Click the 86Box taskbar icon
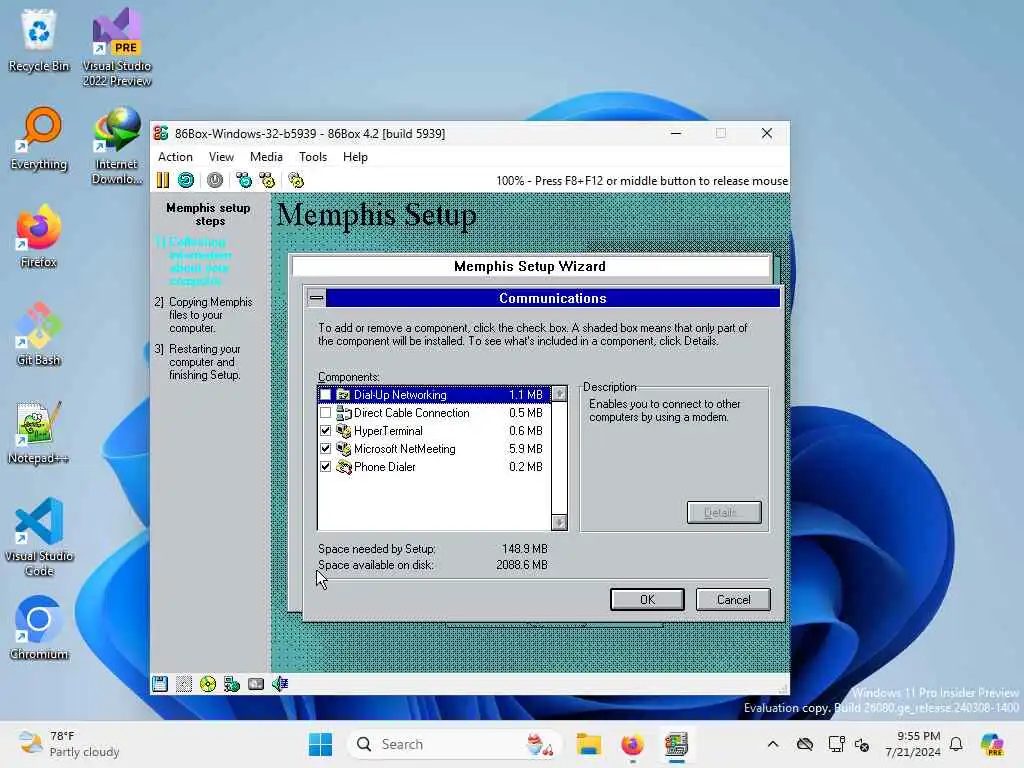 click(x=677, y=744)
